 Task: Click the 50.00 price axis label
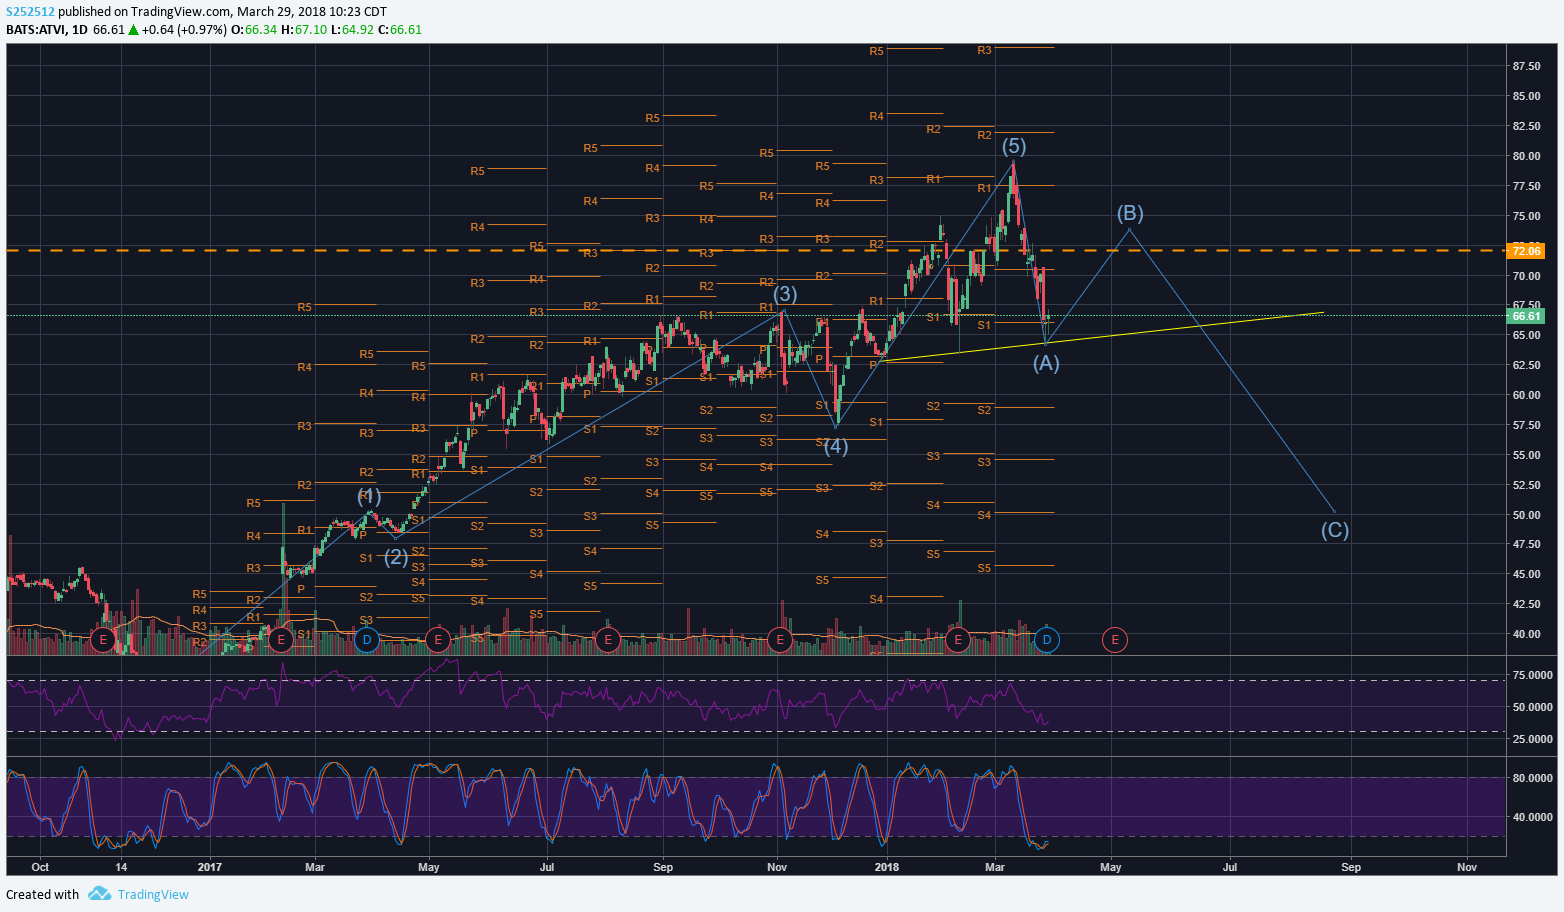1526,515
